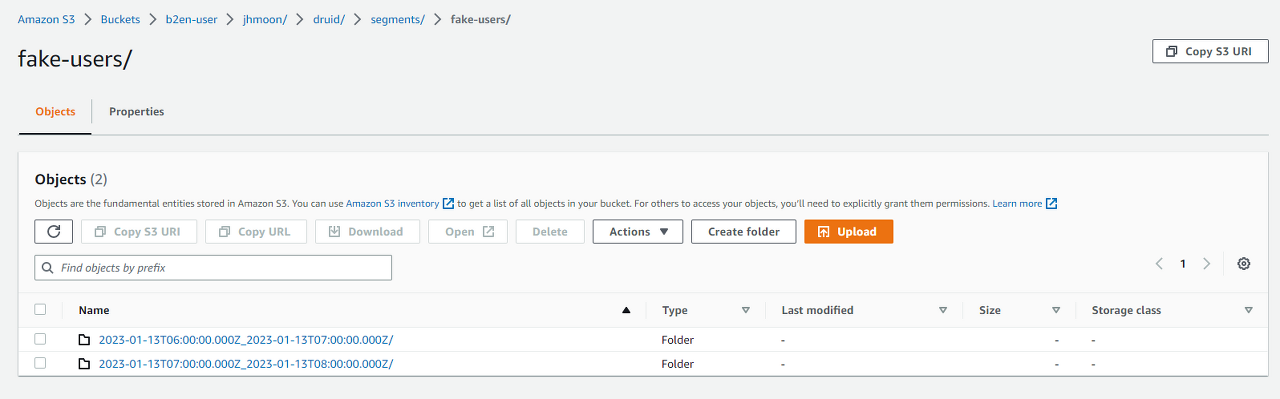This screenshot has height=399, width=1280.
Task: Click the Delete button
Action: click(550, 232)
